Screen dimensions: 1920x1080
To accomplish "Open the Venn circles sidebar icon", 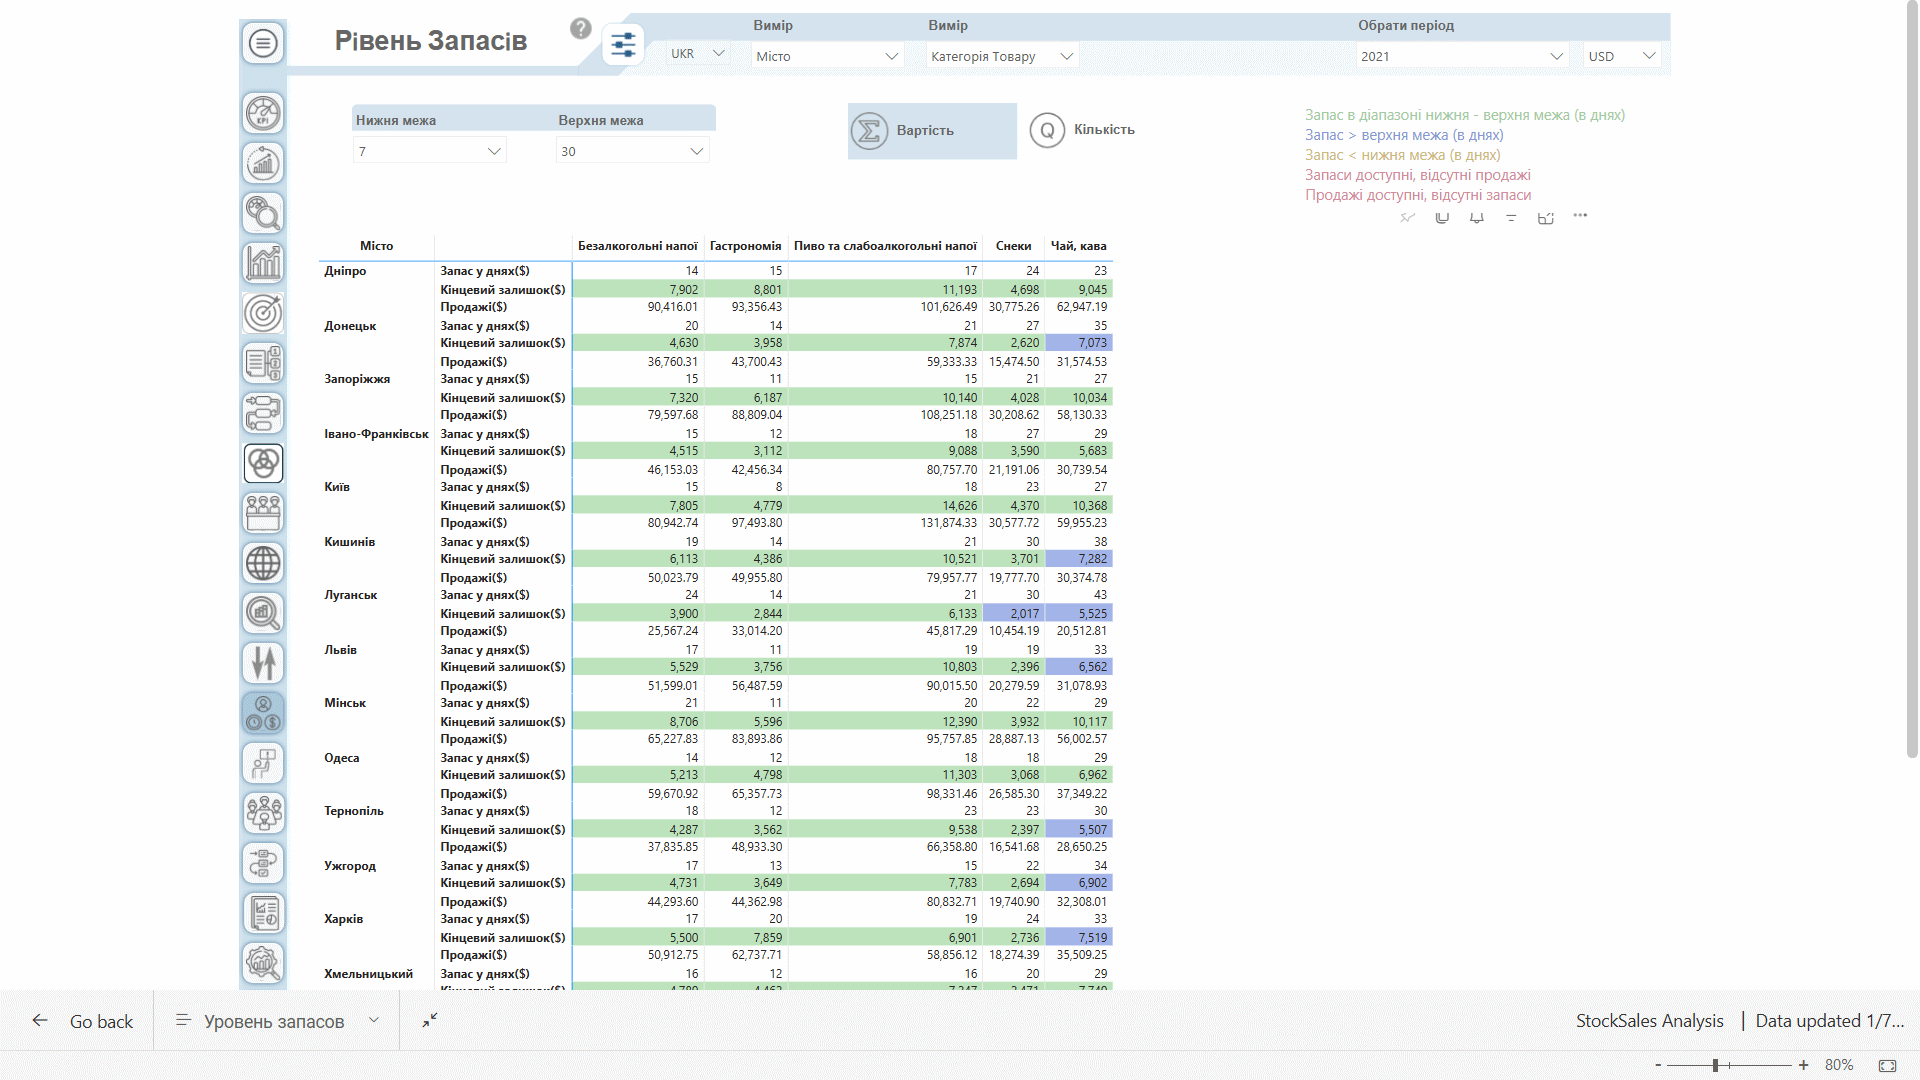I will pos(263,463).
